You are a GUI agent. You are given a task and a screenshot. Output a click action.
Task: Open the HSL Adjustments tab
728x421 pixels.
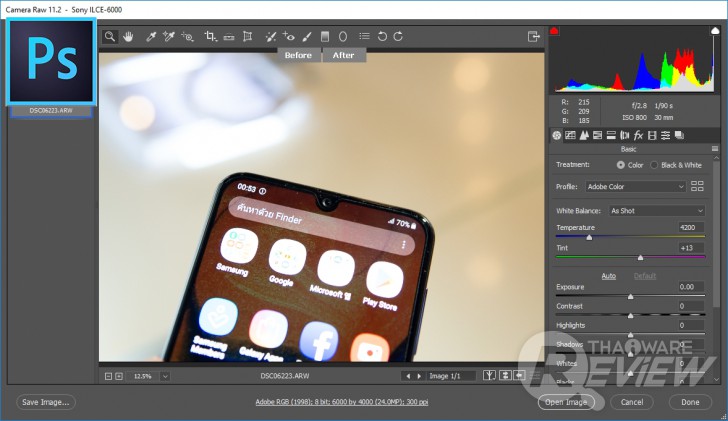[x=598, y=136]
